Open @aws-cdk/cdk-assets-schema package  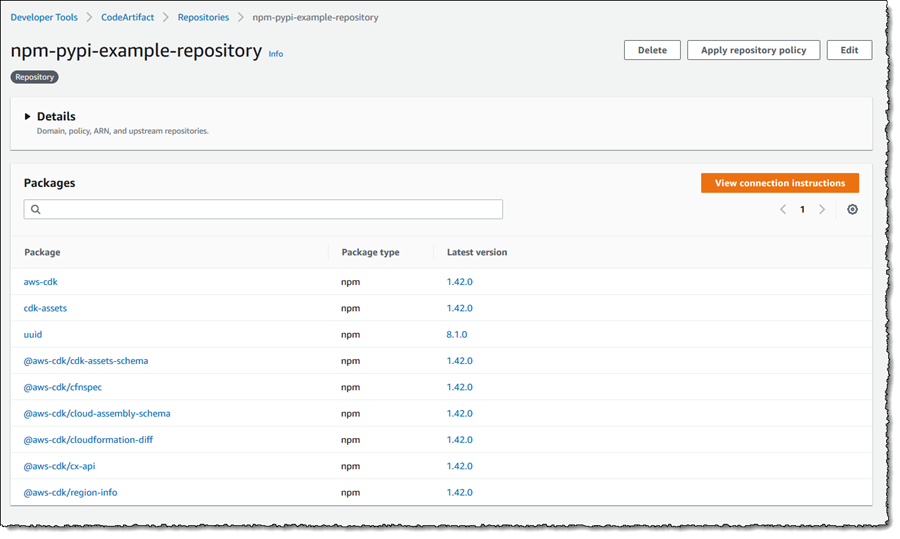86,361
